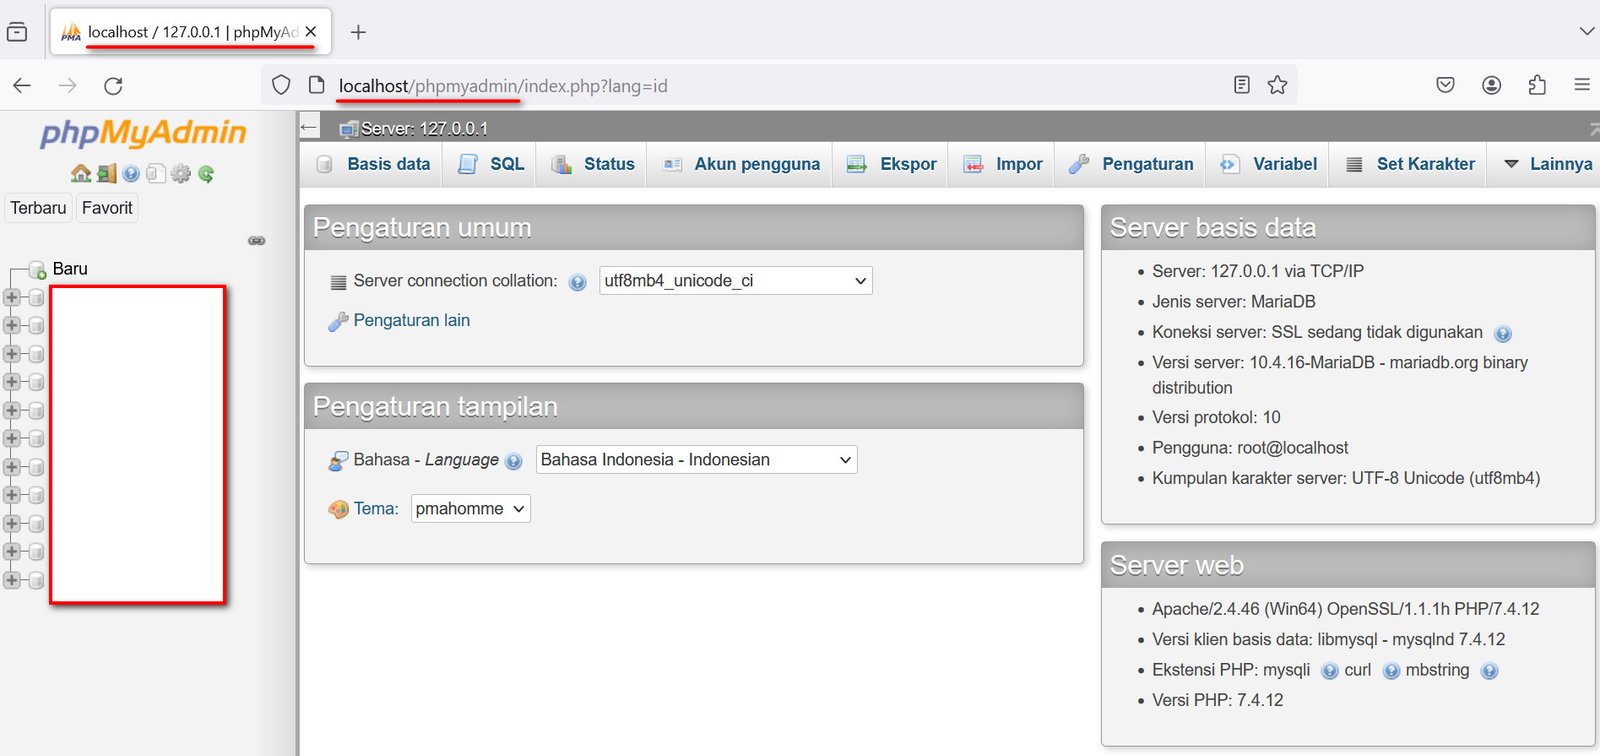
Task: Reload the page in the browser
Action: click(114, 86)
